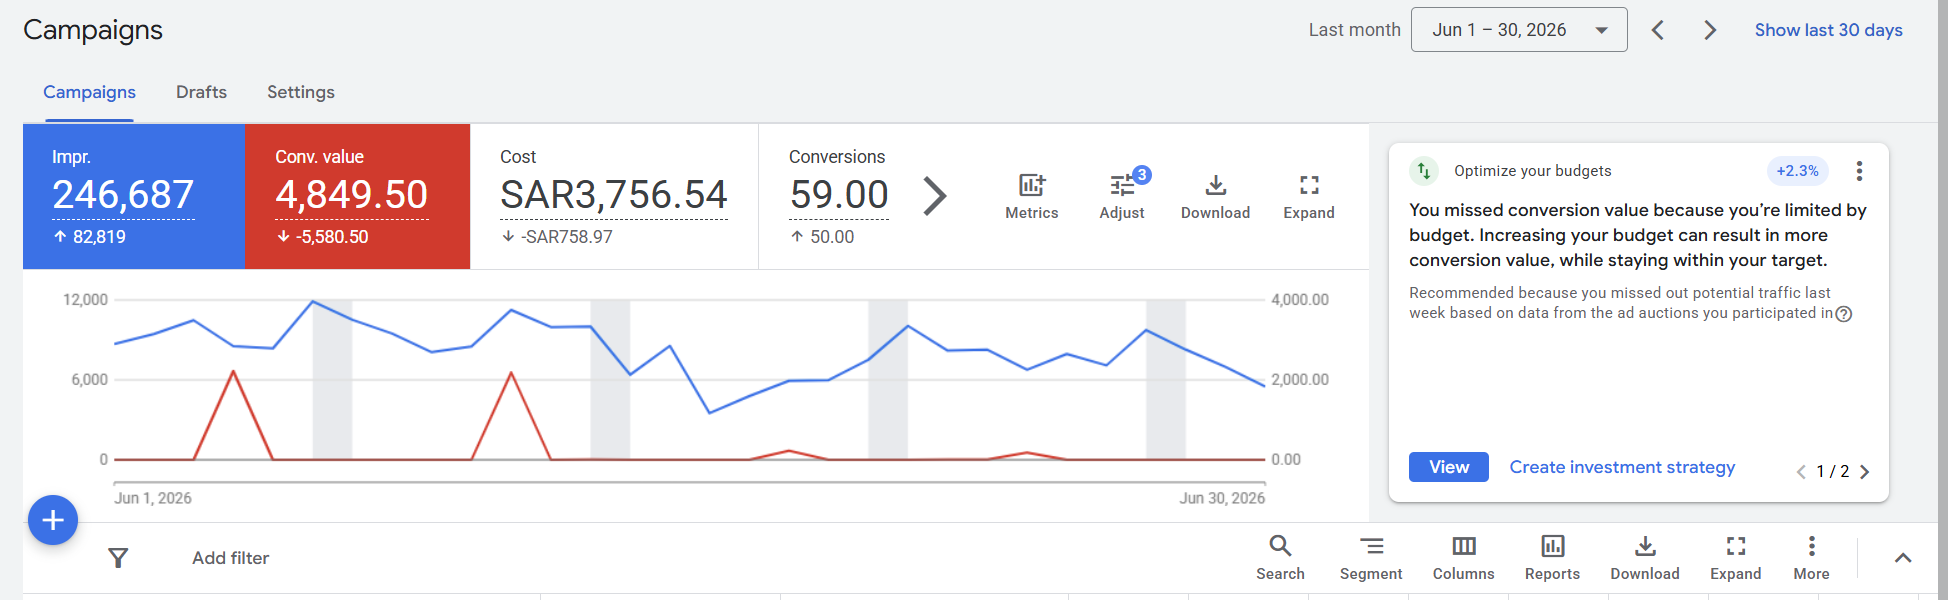
Task: Open the recommendation card three-dot menu
Action: click(1859, 171)
